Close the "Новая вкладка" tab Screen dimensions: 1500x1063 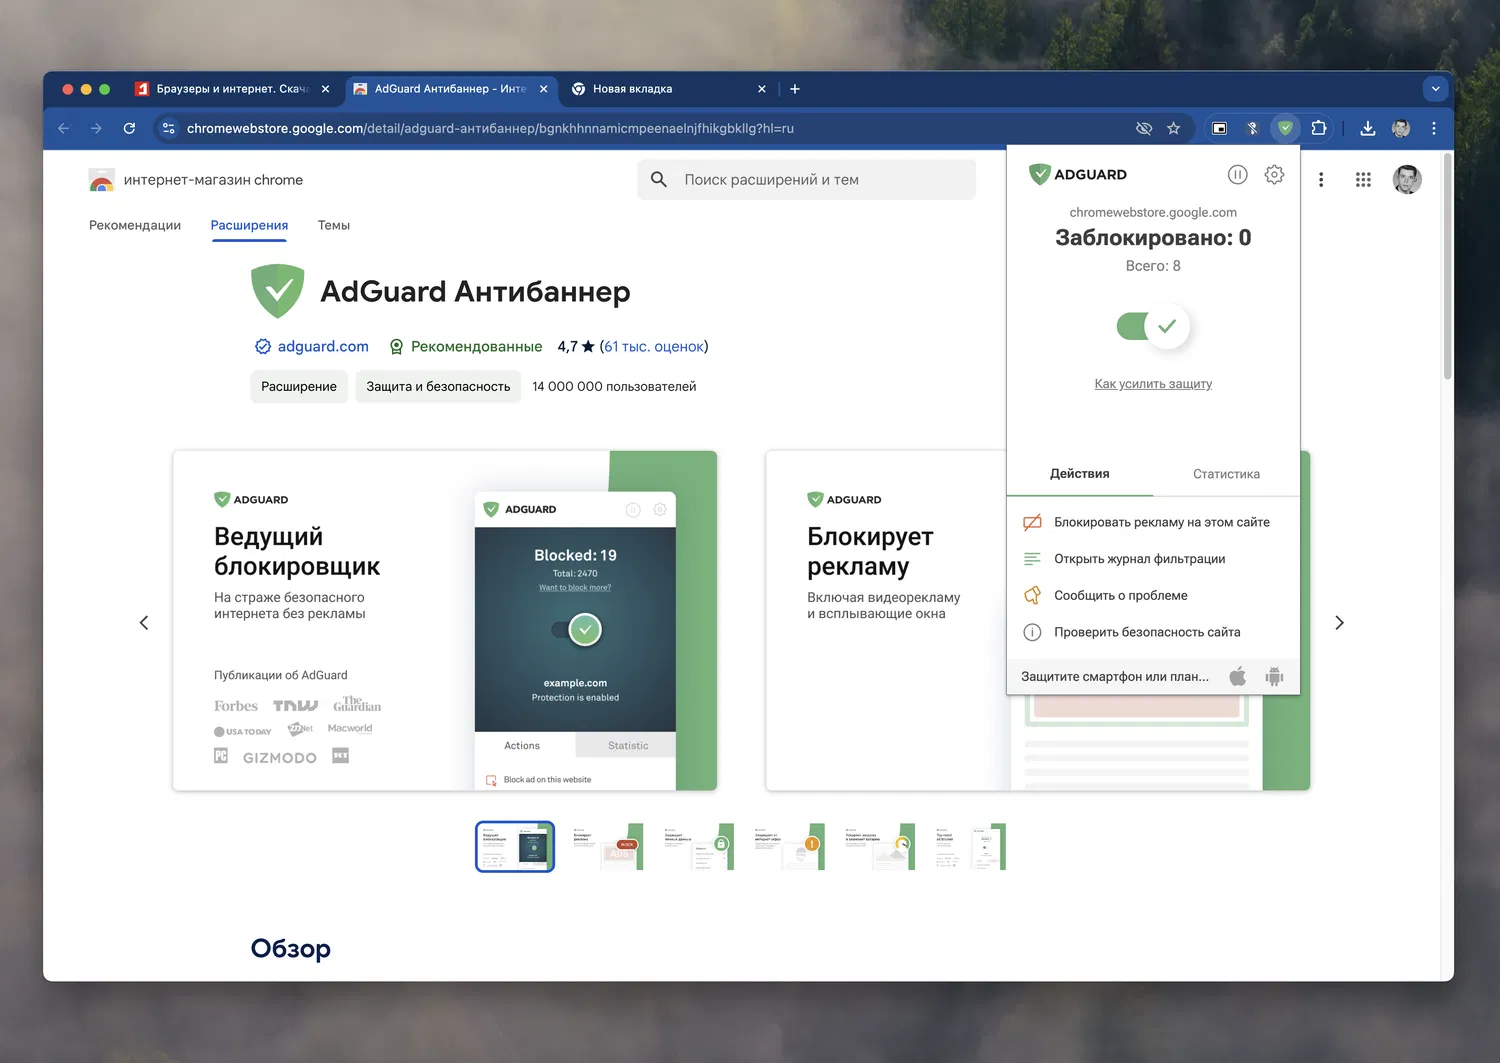(x=762, y=89)
